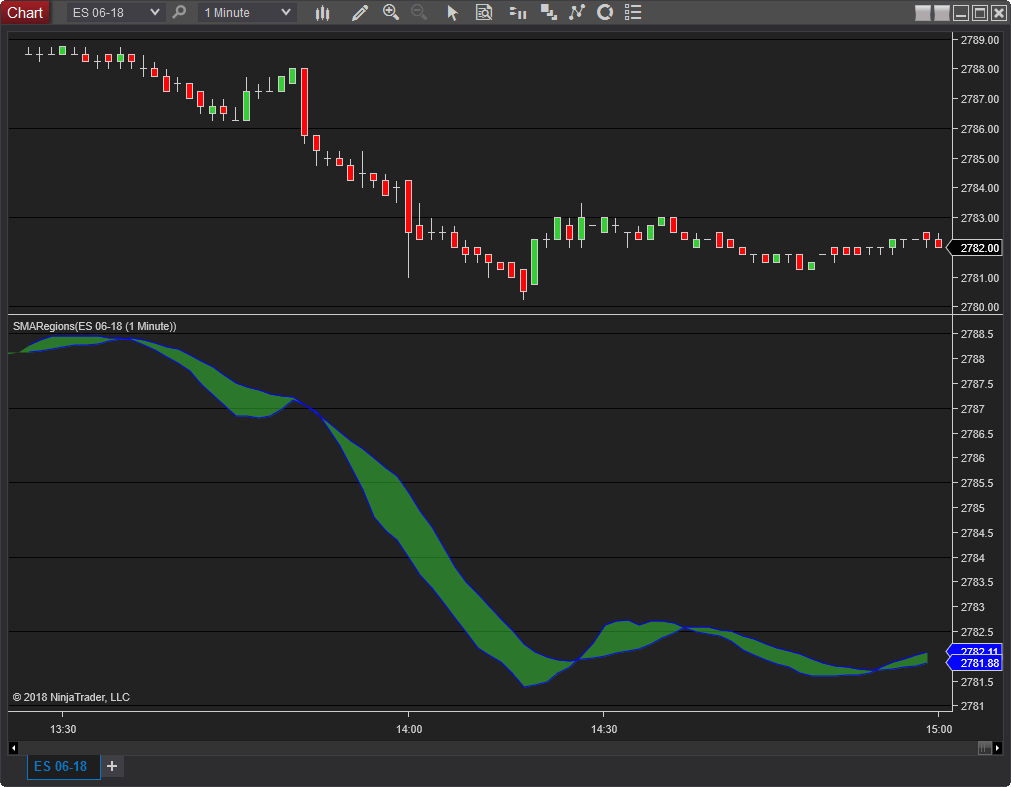The width and height of the screenshot is (1011, 787).
Task: Click the first window link button
Action: click(923, 13)
